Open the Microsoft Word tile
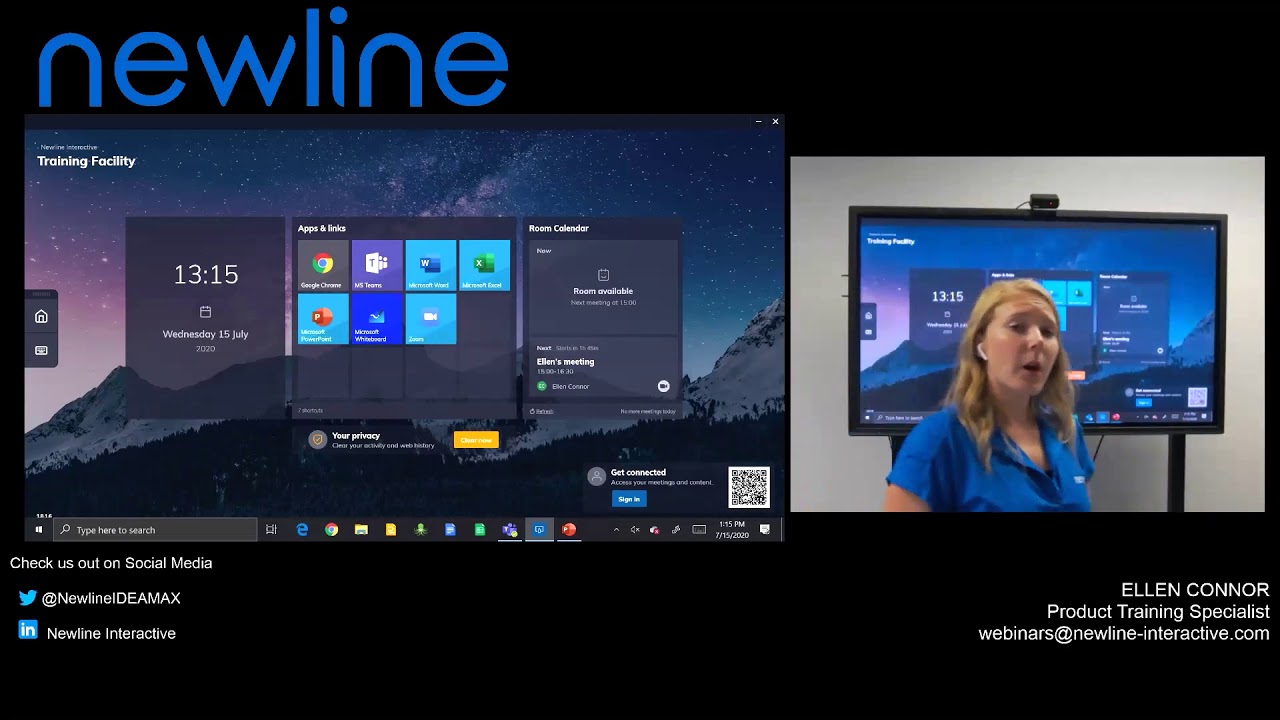Viewport: 1280px width, 720px height. (430, 265)
